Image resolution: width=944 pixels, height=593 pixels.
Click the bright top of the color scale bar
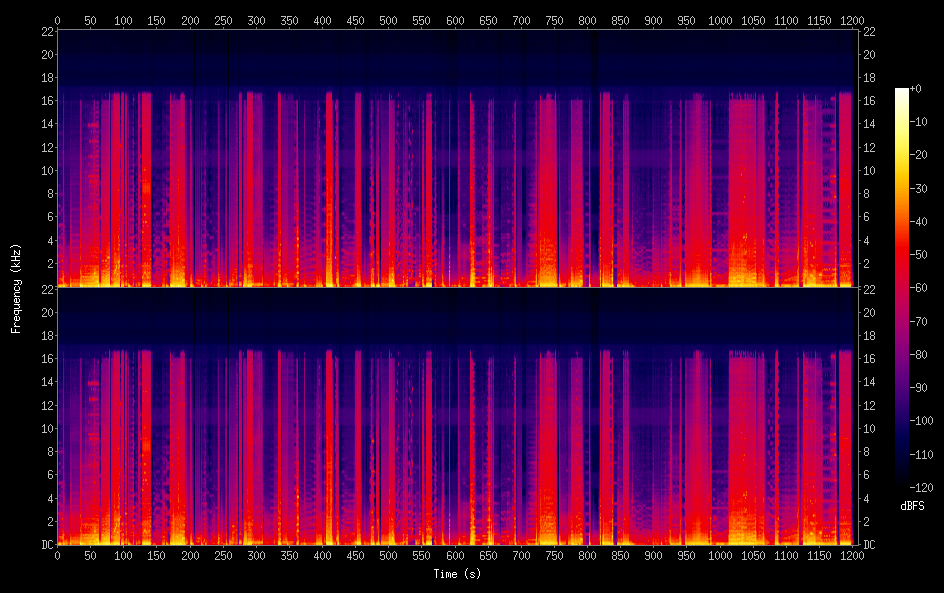(902, 92)
